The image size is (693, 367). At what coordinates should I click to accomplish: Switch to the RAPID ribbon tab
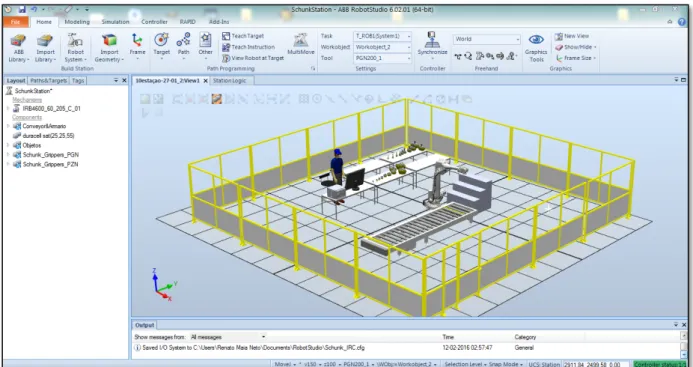187,22
